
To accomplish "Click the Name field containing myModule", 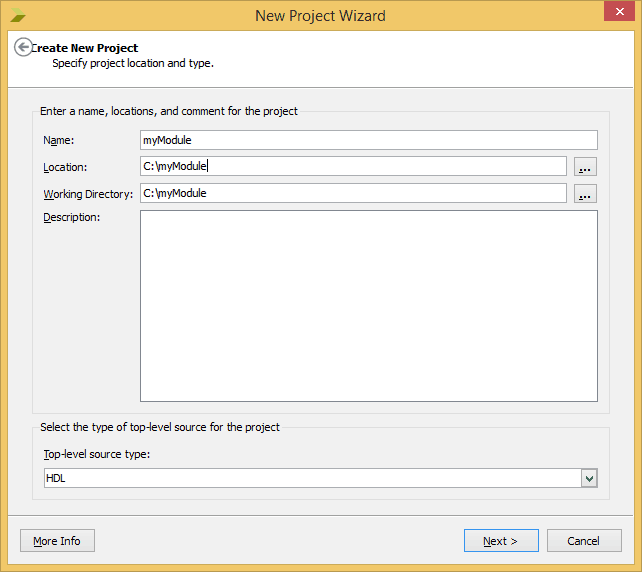I will pos(368,140).
